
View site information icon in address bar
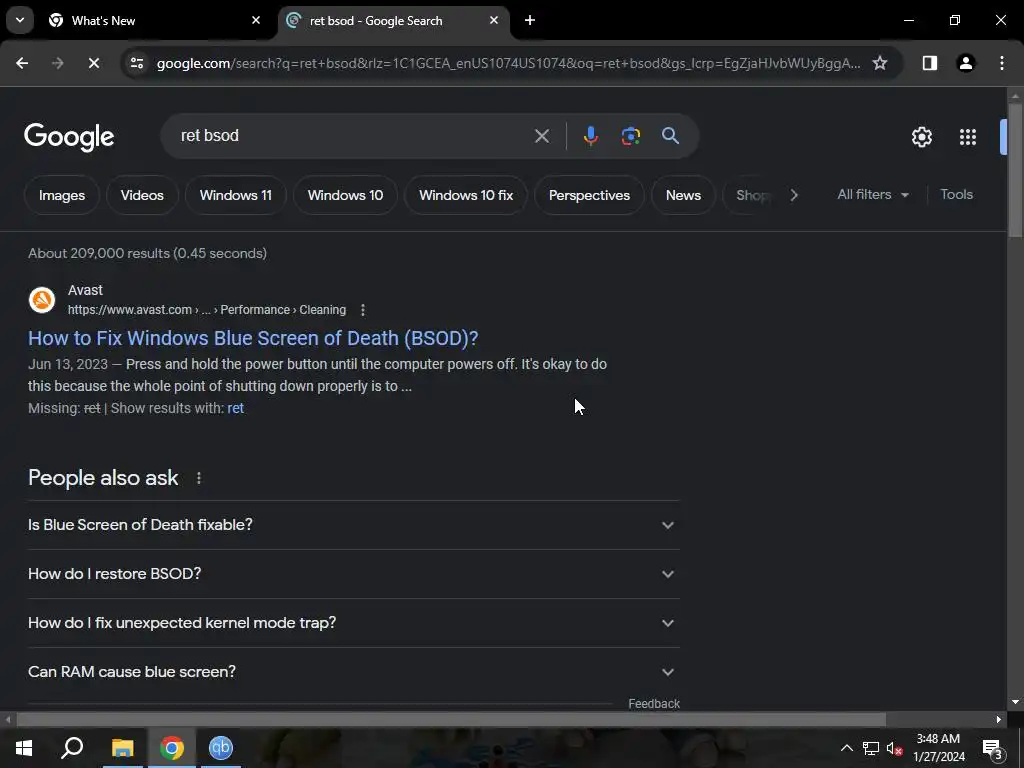pyautogui.click(x=136, y=63)
